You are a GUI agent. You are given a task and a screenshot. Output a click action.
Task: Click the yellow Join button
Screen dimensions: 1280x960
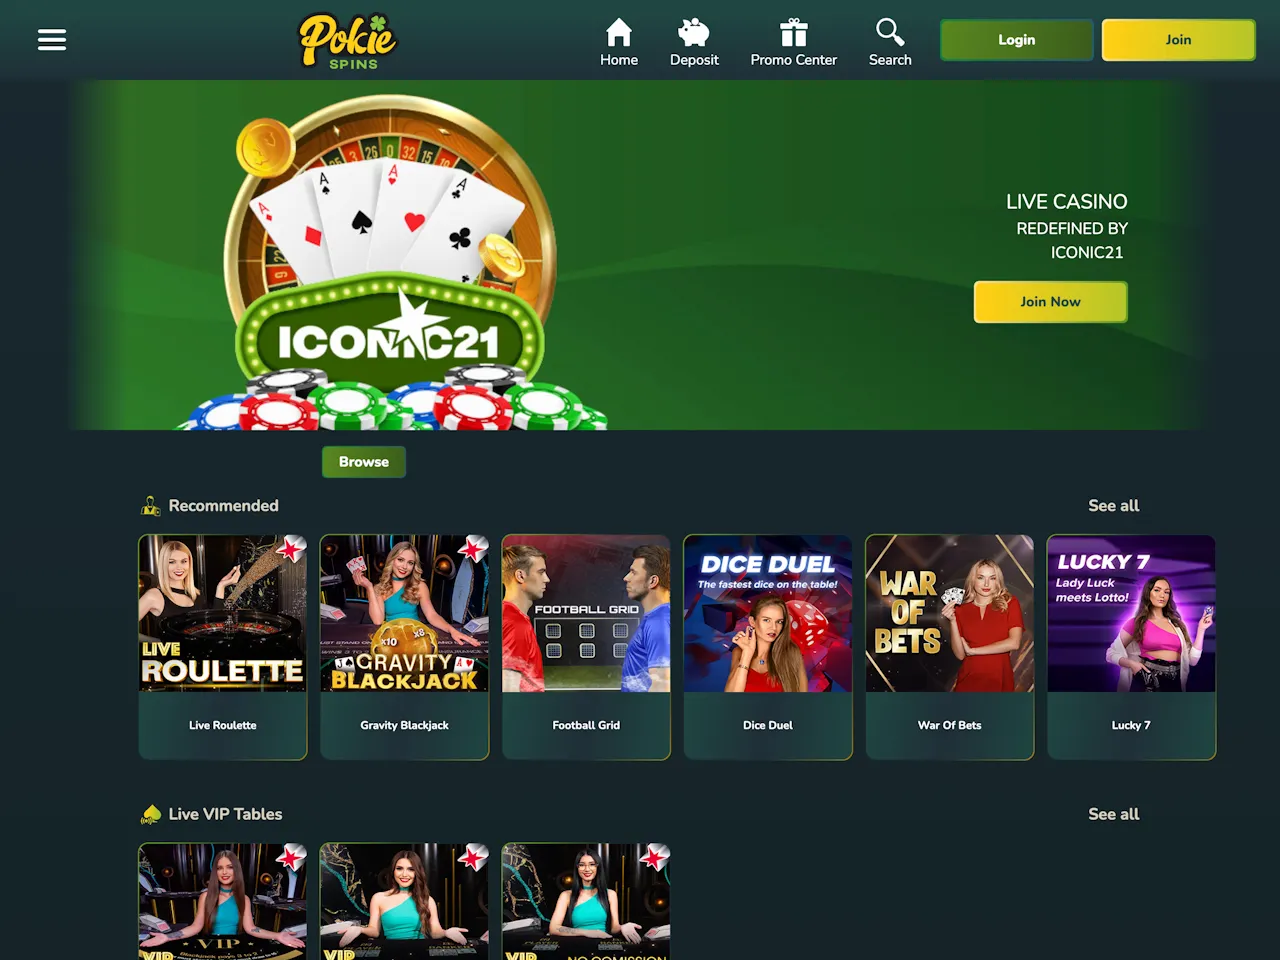click(x=1178, y=40)
